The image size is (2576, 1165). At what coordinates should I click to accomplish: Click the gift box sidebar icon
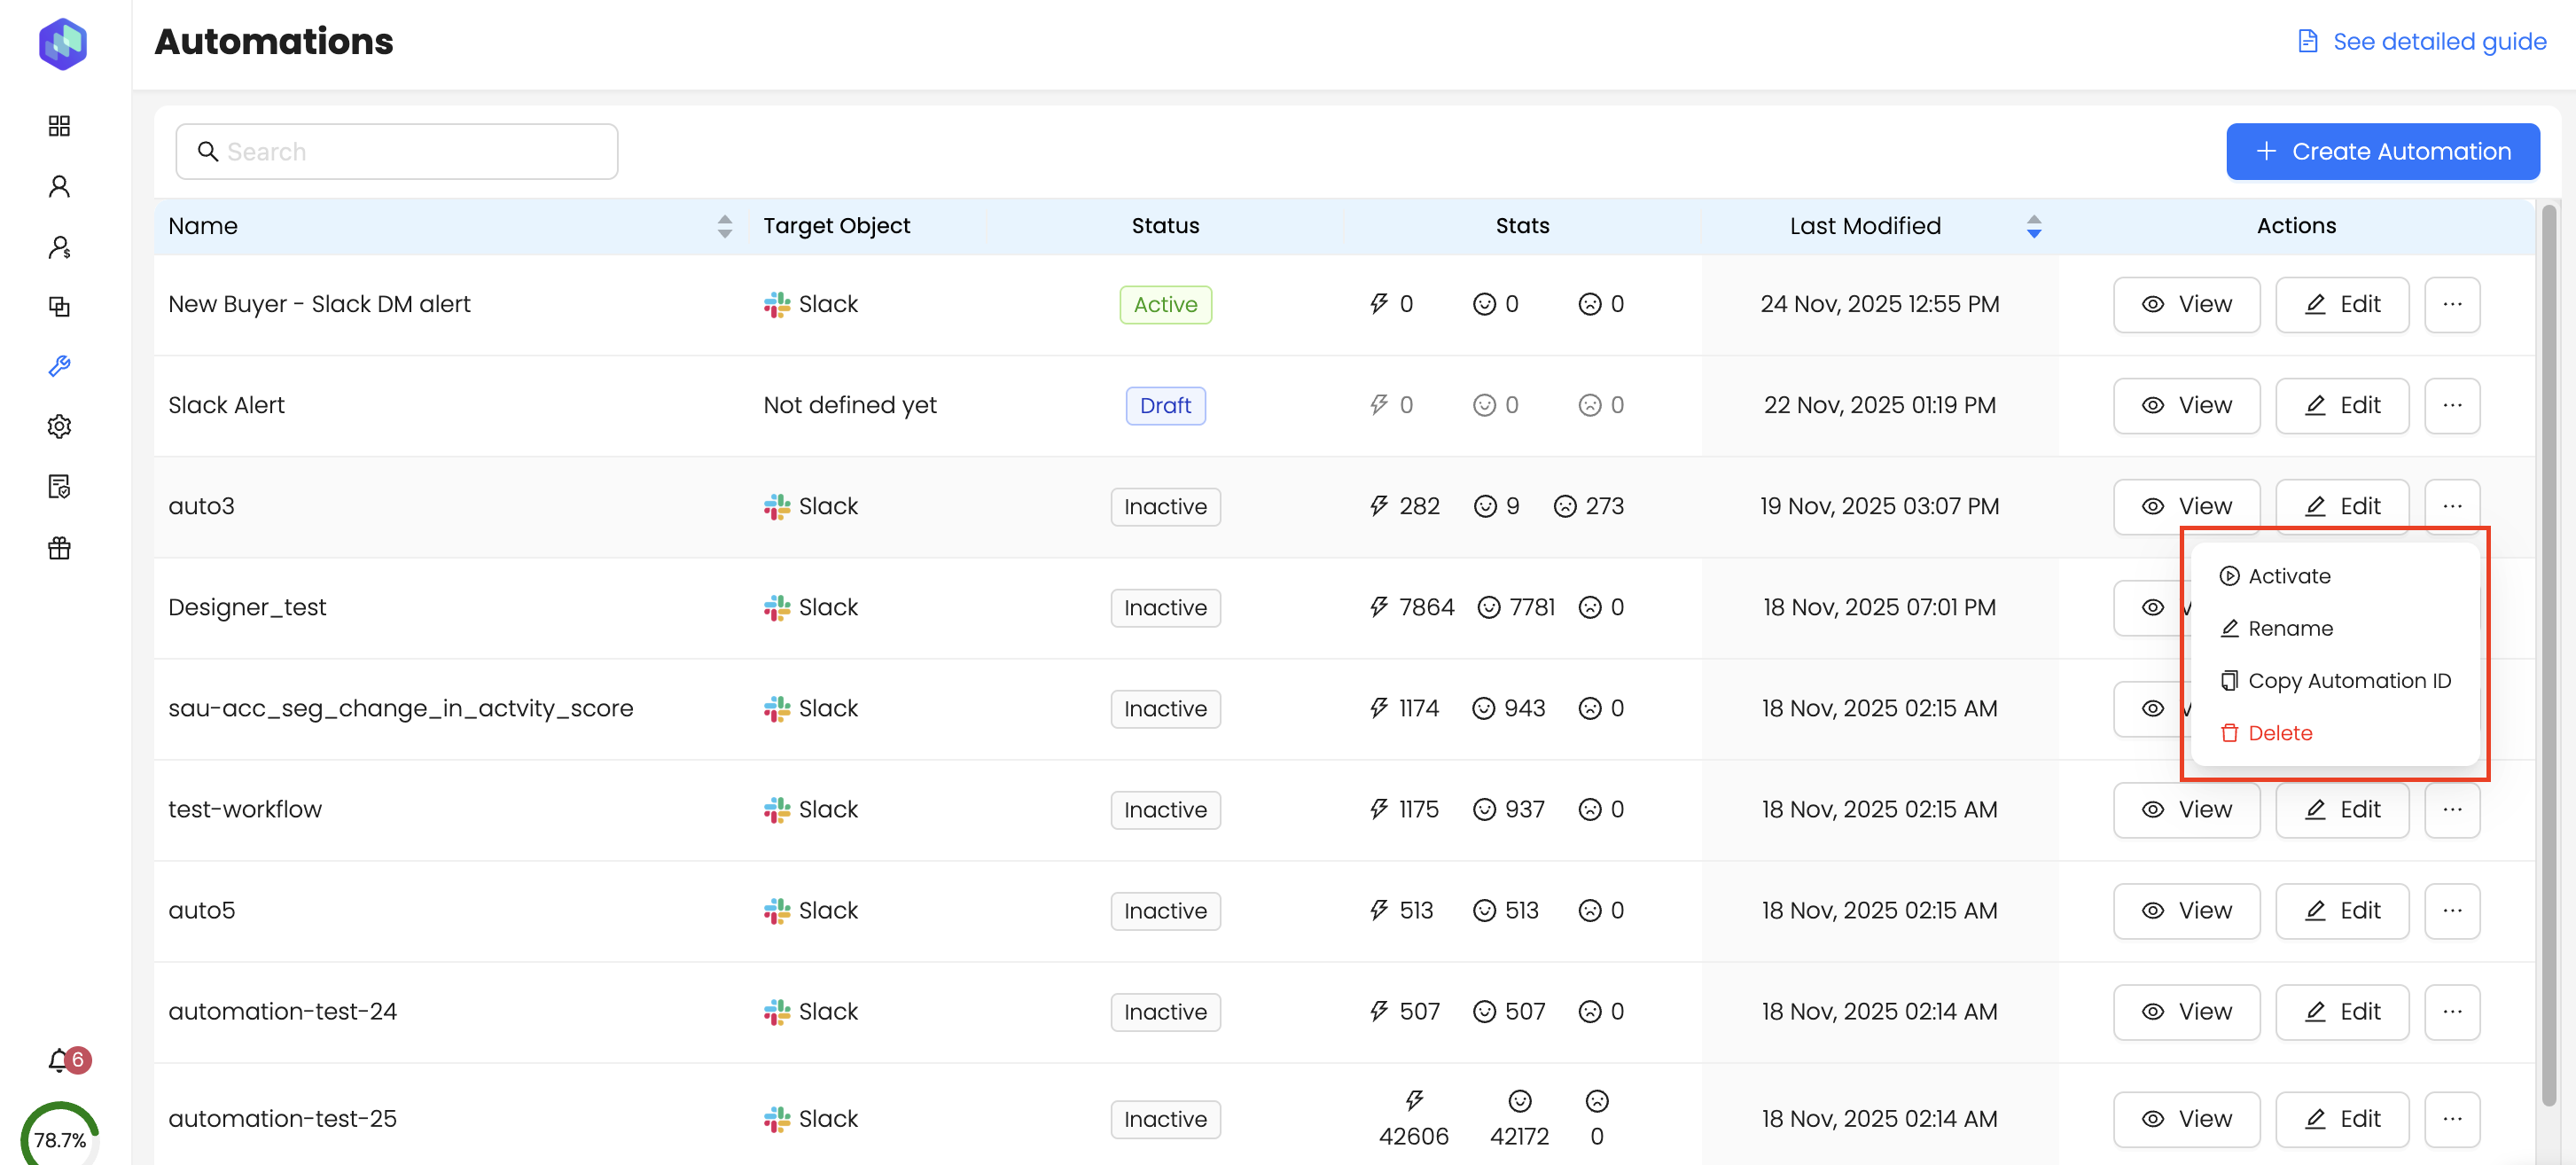[x=59, y=548]
